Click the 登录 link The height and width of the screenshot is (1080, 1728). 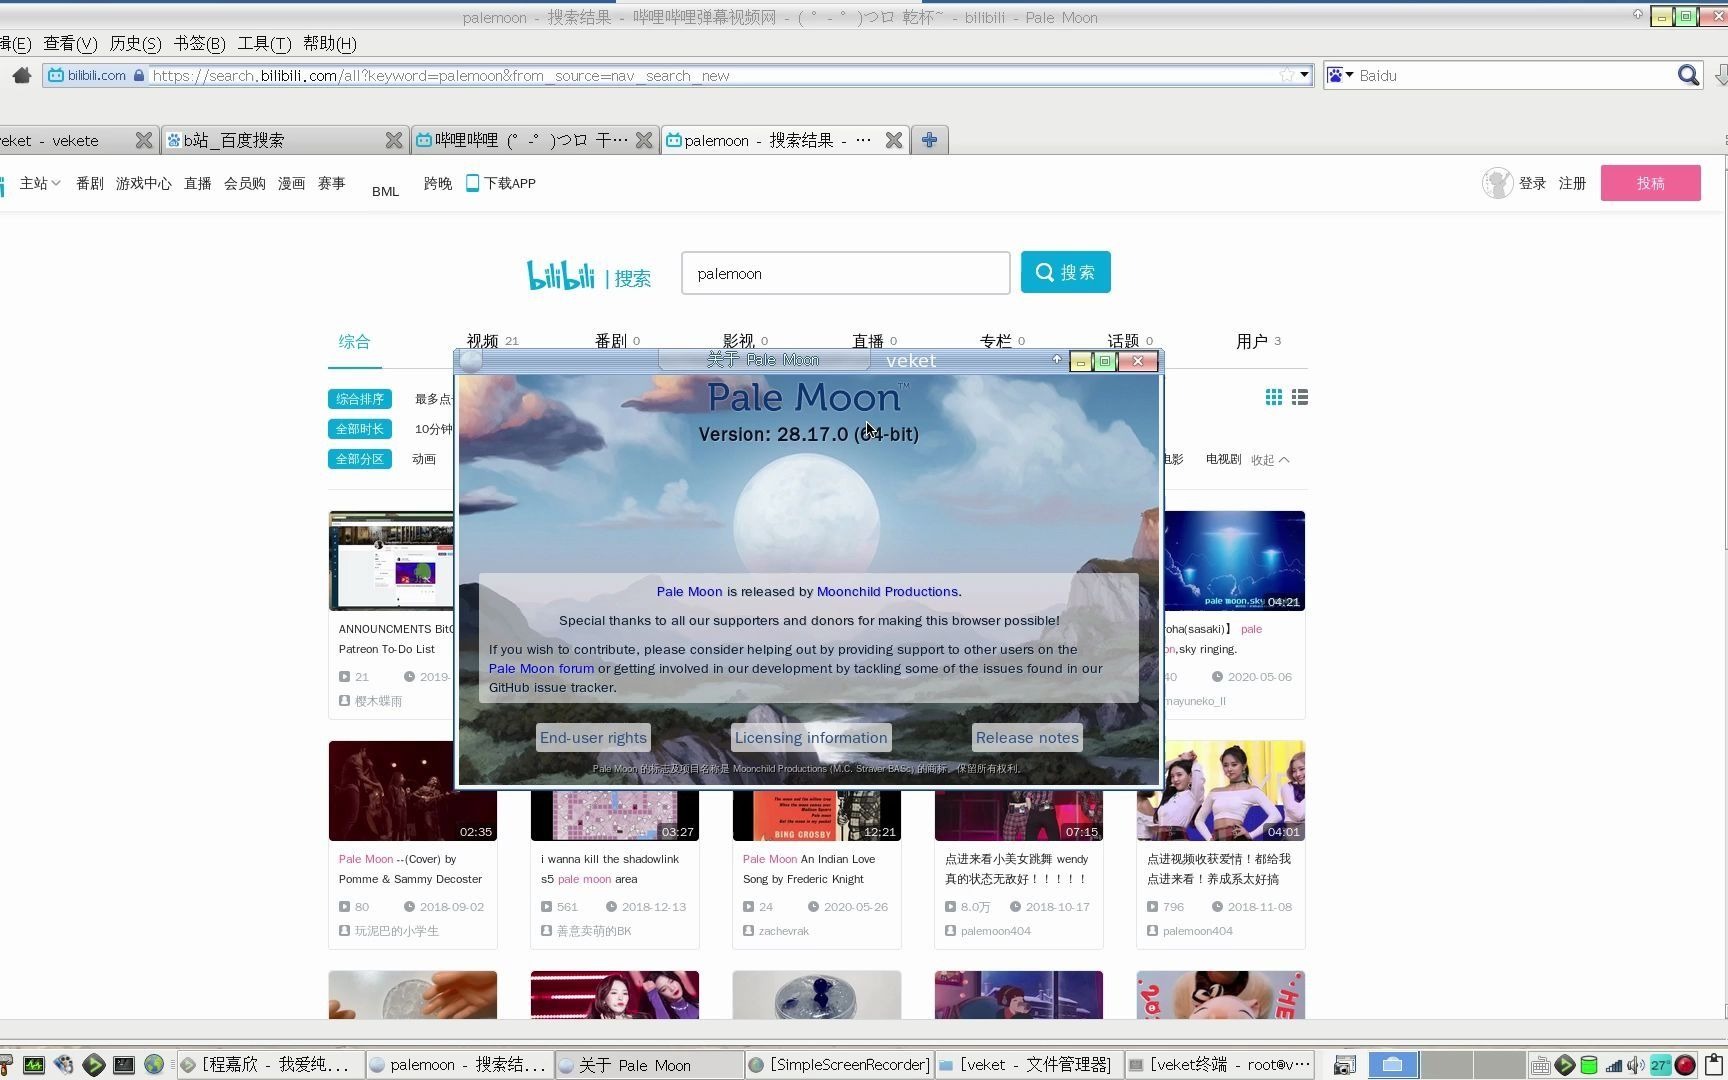tap(1532, 183)
